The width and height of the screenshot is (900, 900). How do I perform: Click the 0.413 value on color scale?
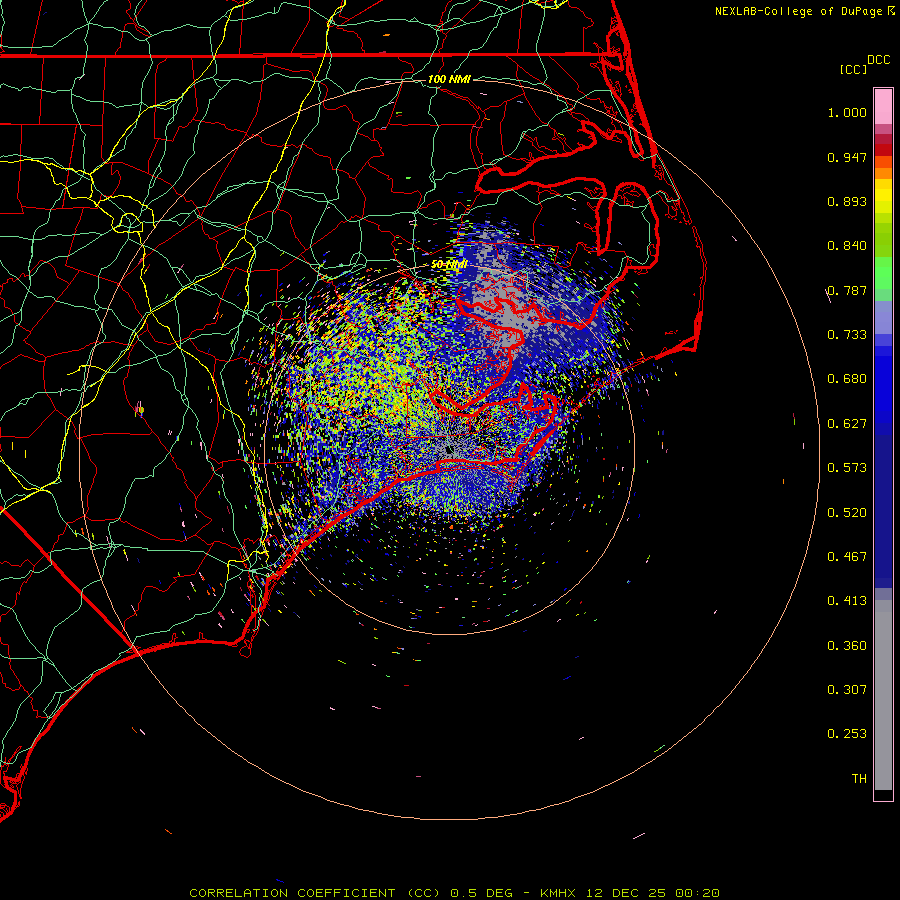(847, 601)
